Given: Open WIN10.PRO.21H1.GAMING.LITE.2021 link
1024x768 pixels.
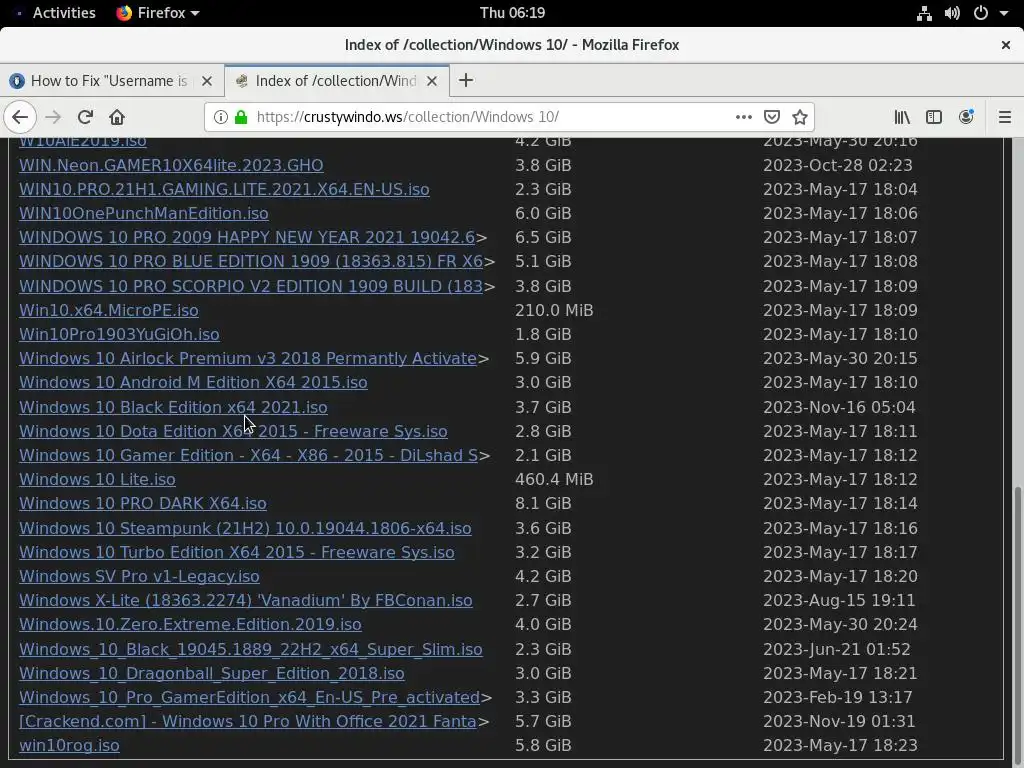Looking at the screenshot, I should tap(224, 189).
